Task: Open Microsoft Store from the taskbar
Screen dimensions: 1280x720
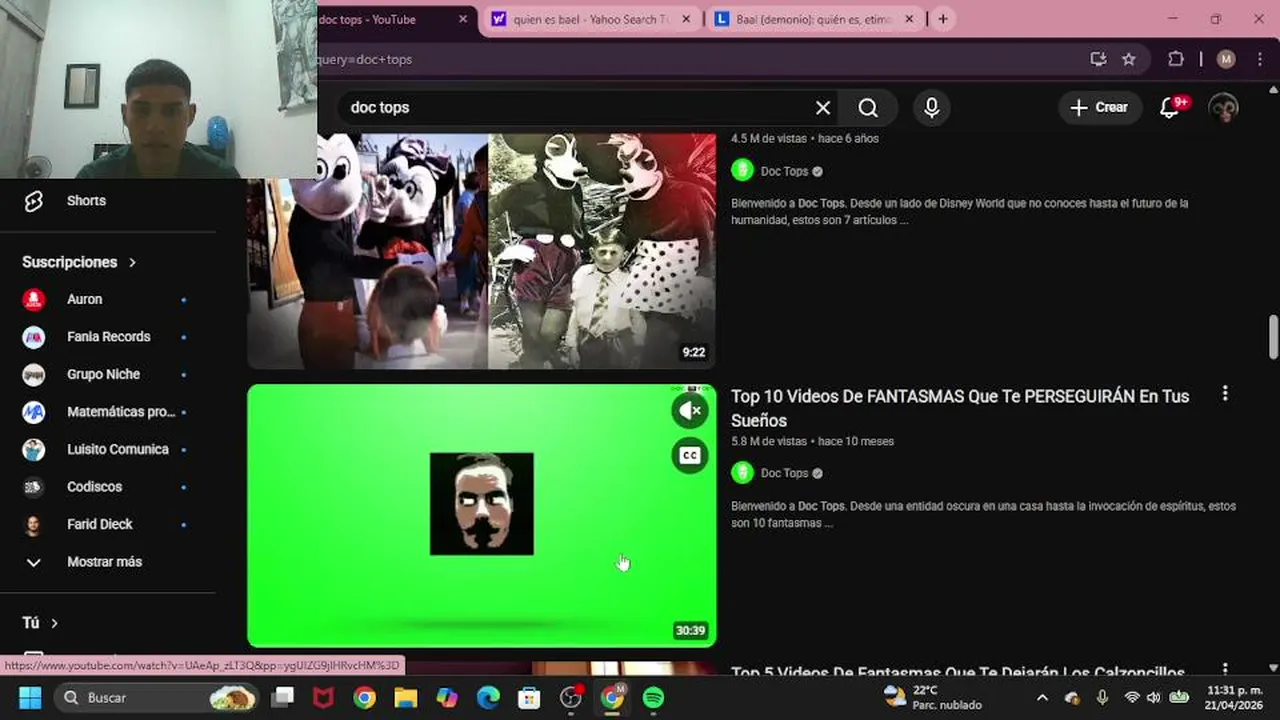Action: tap(529, 697)
